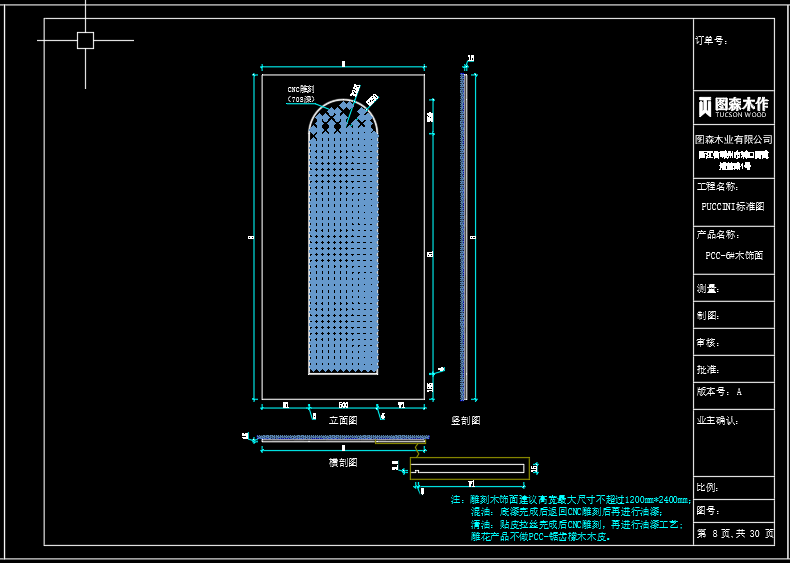Click the 竖剖图 view label
Image resolution: width=790 pixels, height=563 pixels.
pyautogui.click(x=465, y=421)
